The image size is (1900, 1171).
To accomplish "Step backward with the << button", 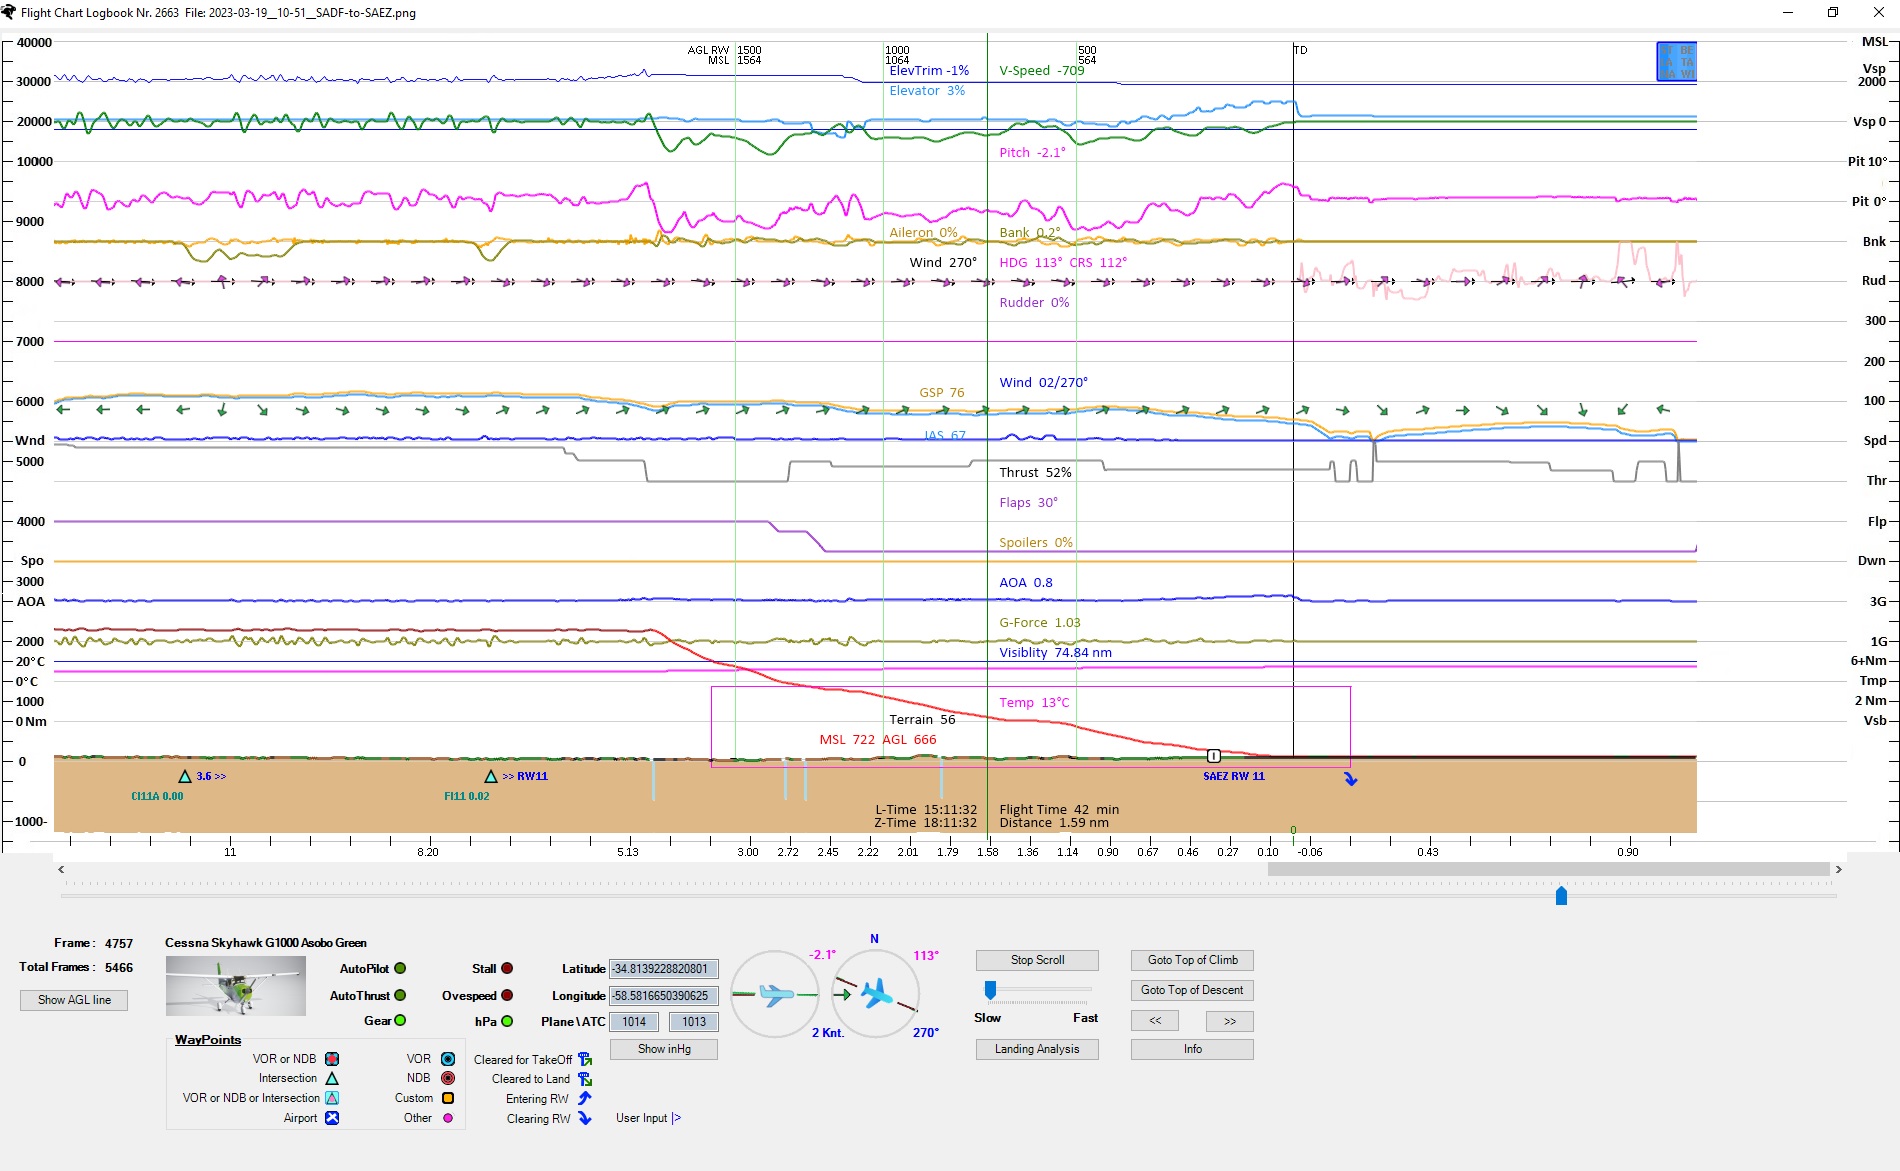I will [x=1155, y=1021].
